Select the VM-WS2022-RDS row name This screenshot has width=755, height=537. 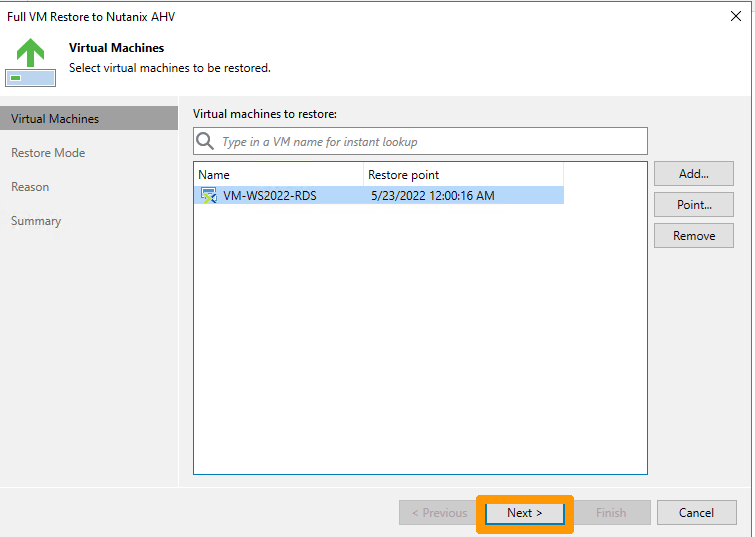pyautogui.click(x=270, y=196)
